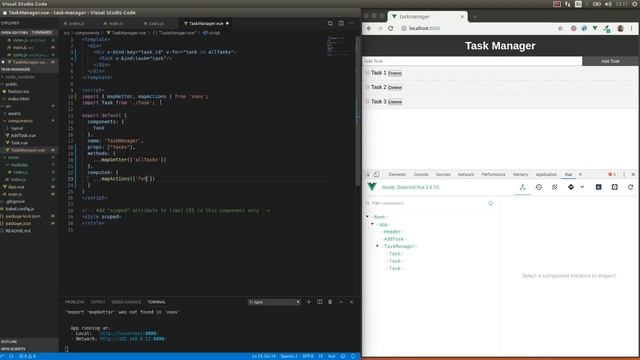640x360 pixels.
Task: Check the Task 2 checkbox
Action: pos(367,87)
